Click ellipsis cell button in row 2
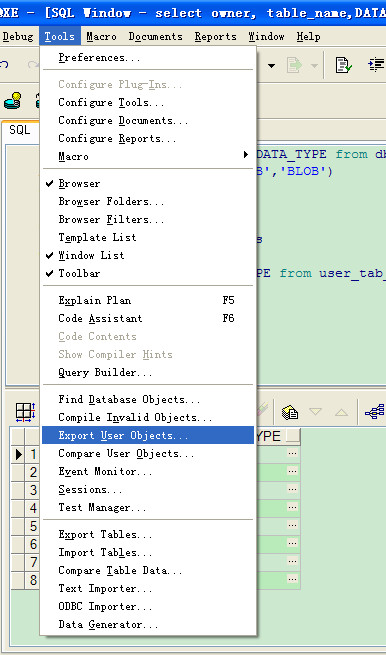The height and width of the screenshot is (655, 386). (x=292, y=471)
